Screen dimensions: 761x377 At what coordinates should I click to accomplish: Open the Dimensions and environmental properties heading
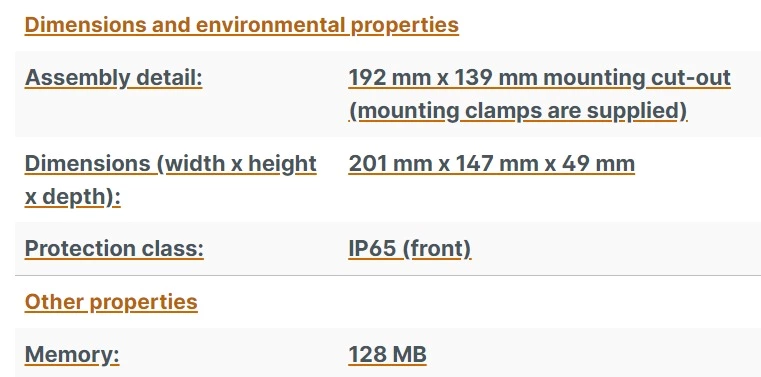[242, 25]
